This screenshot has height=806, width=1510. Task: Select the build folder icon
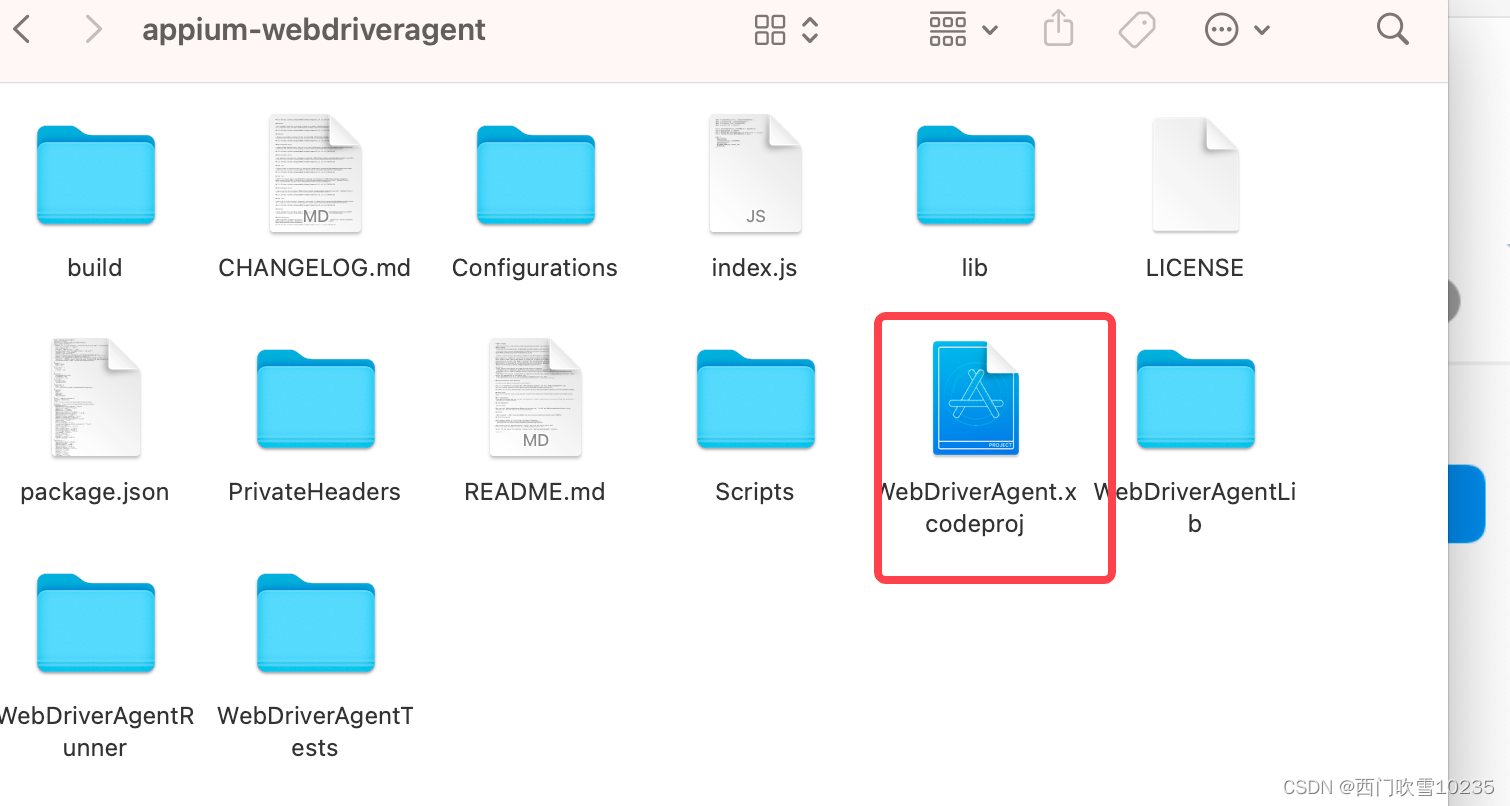point(95,175)
